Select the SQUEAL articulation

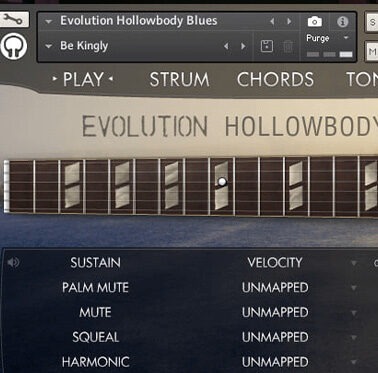click(x=95, y=337)
